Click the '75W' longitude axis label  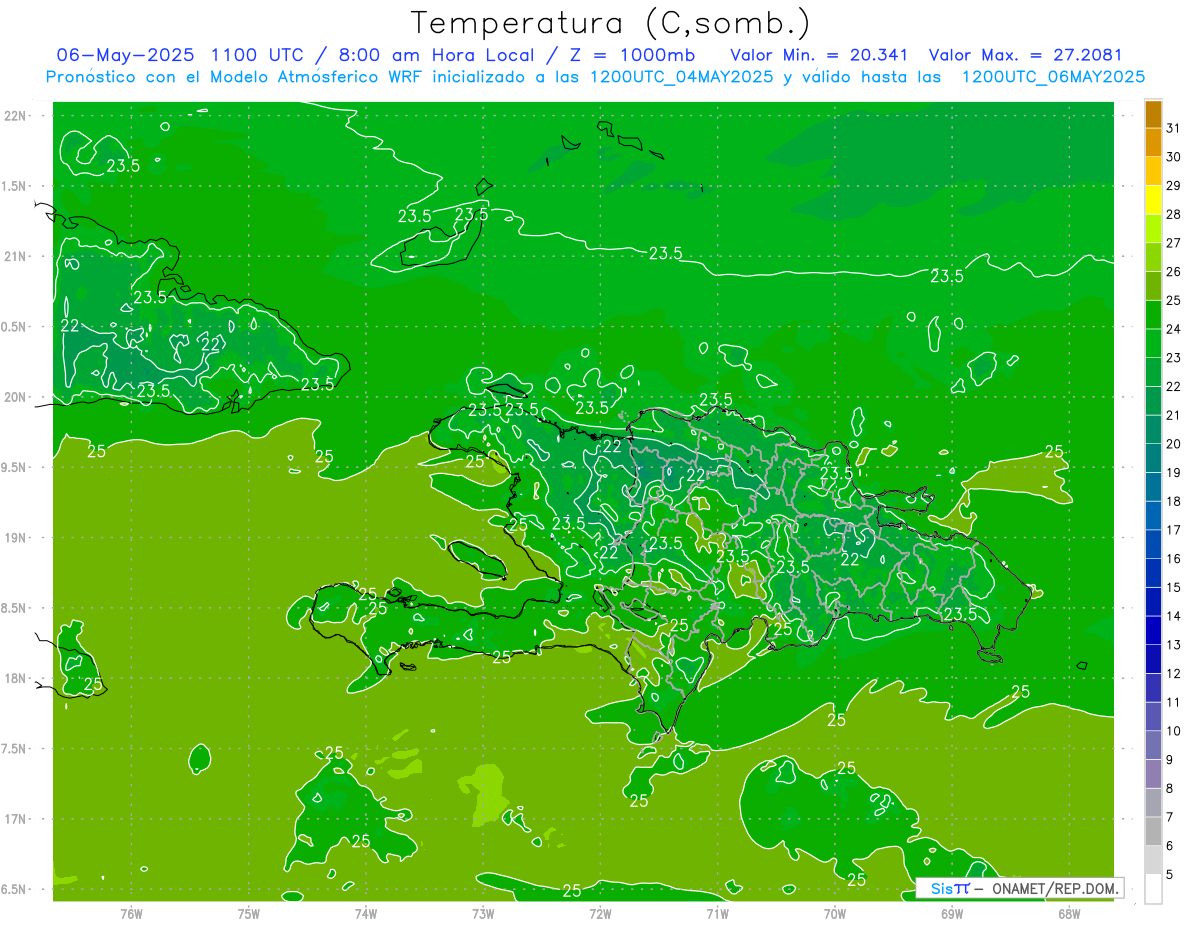(249, 914)
